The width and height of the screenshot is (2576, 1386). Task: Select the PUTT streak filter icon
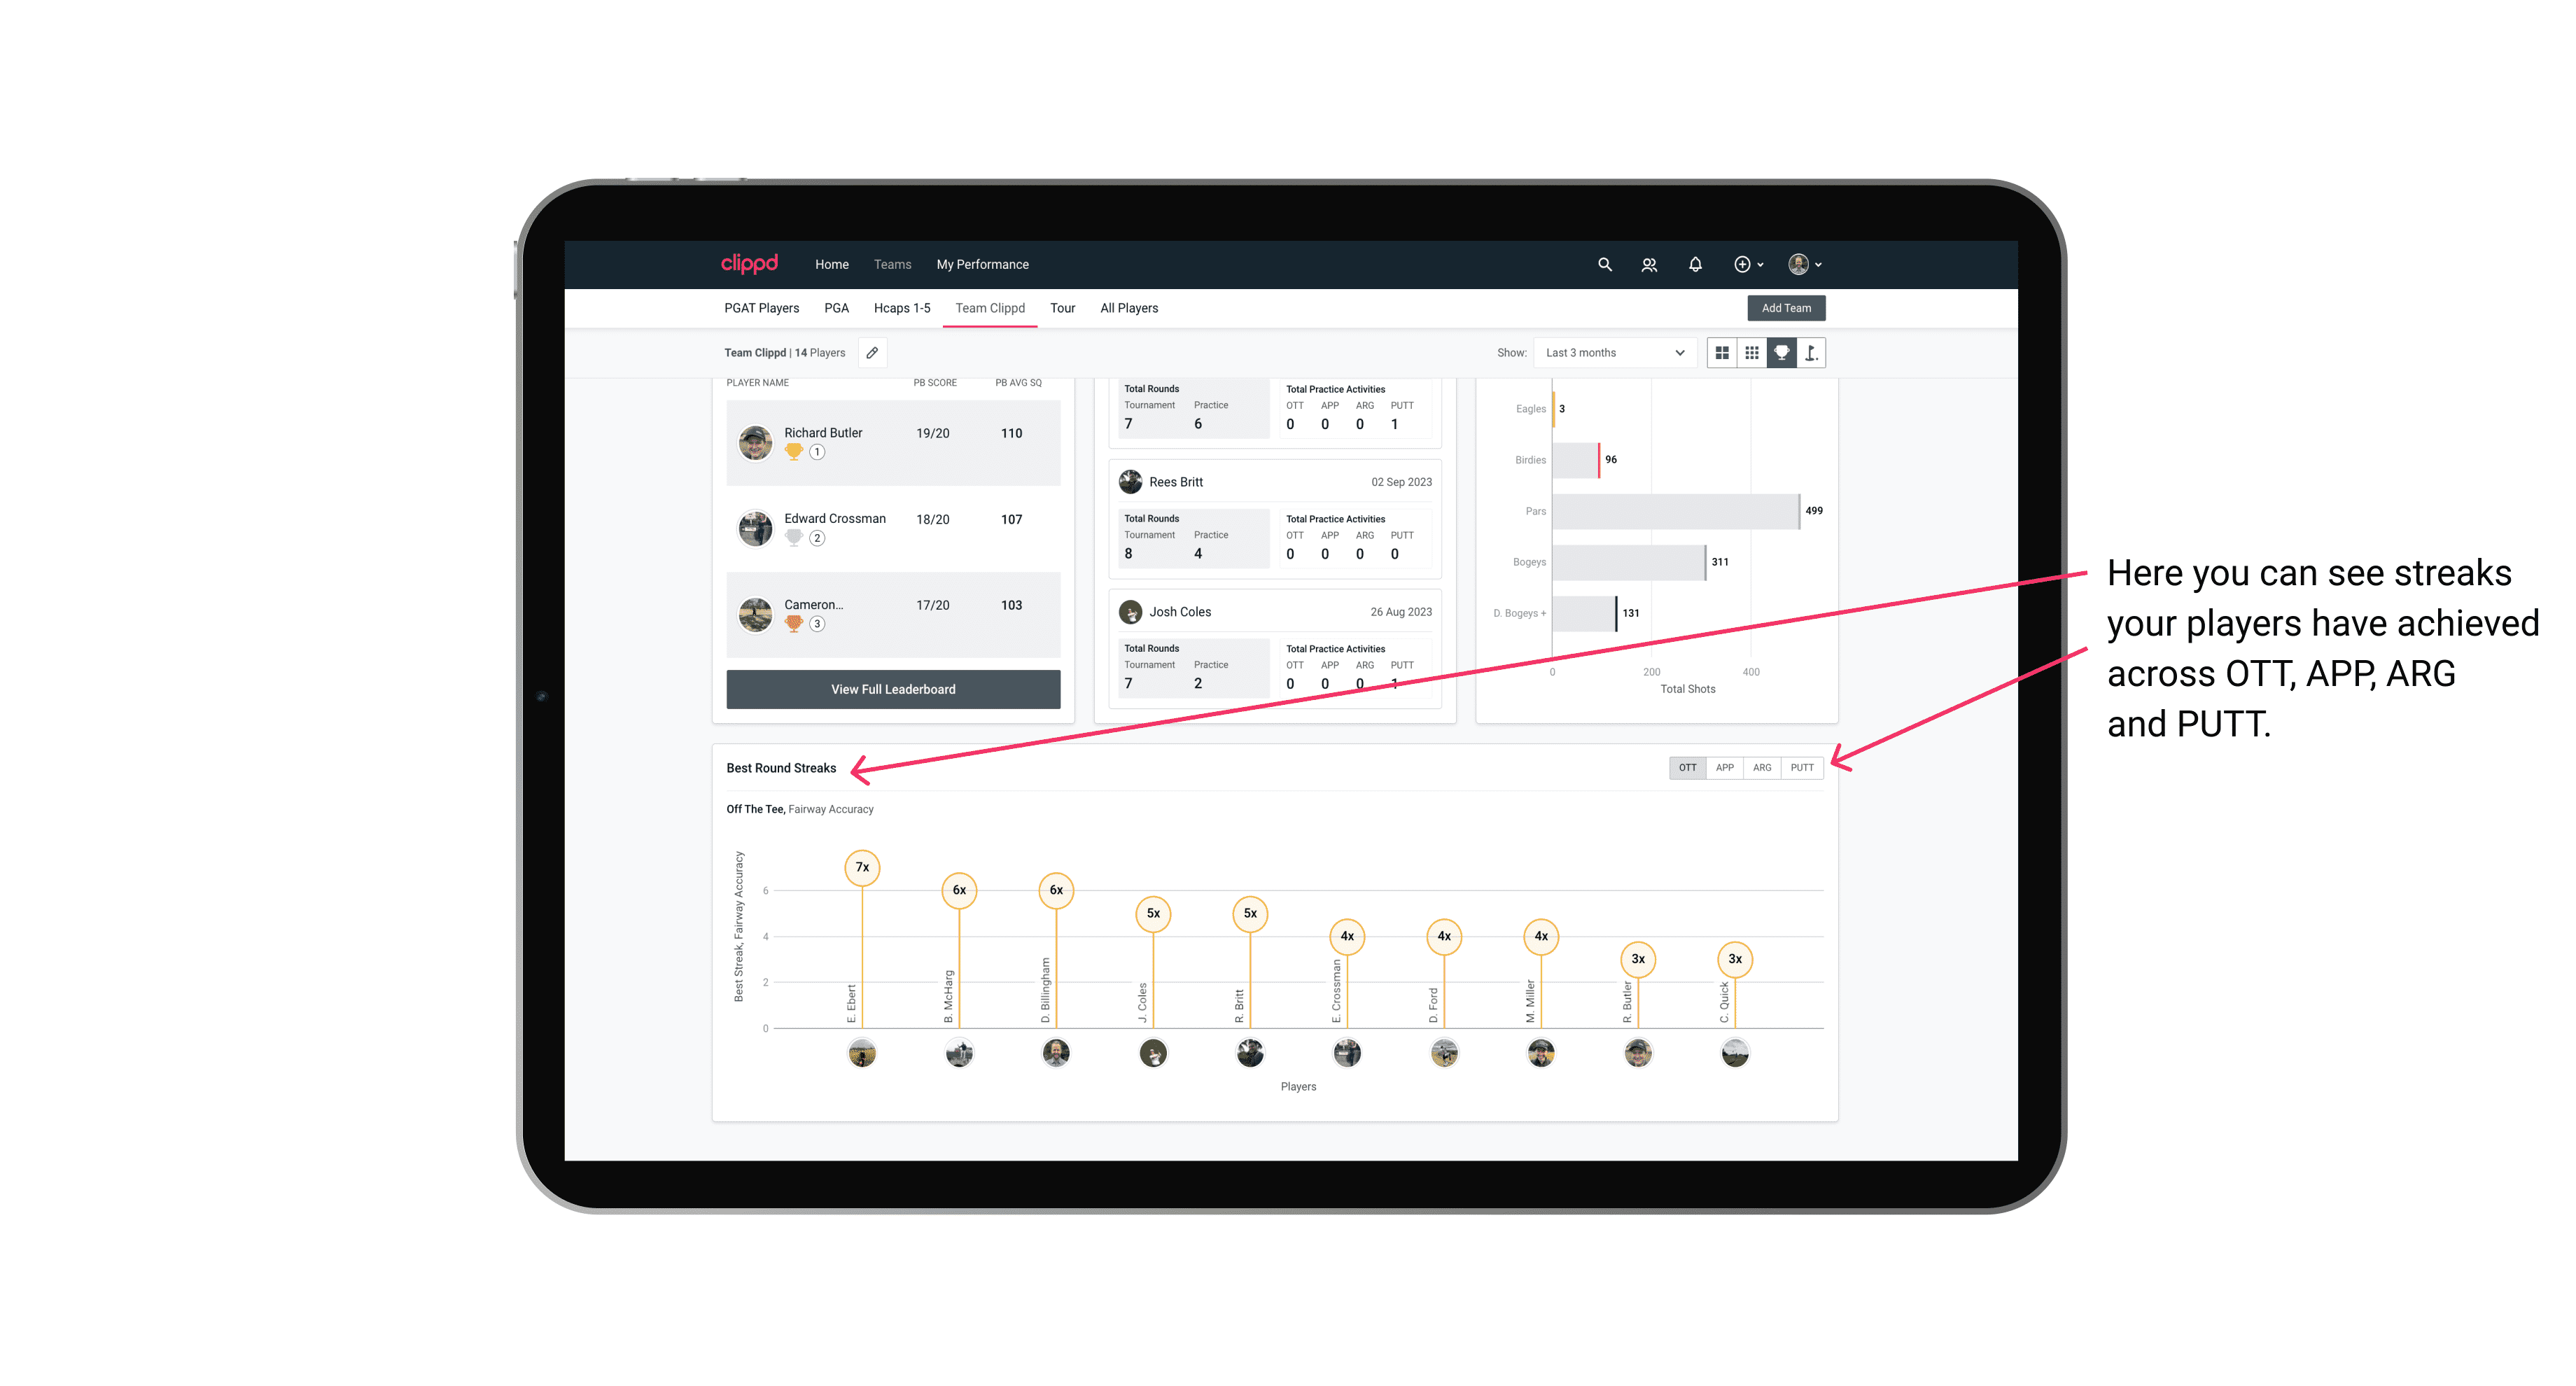[1802, 766]
